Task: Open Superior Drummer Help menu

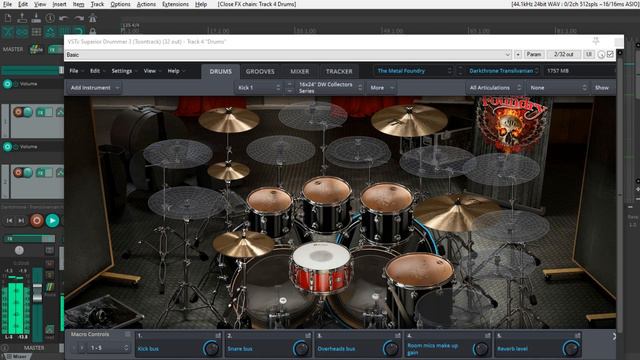Action: click(176, 71)
